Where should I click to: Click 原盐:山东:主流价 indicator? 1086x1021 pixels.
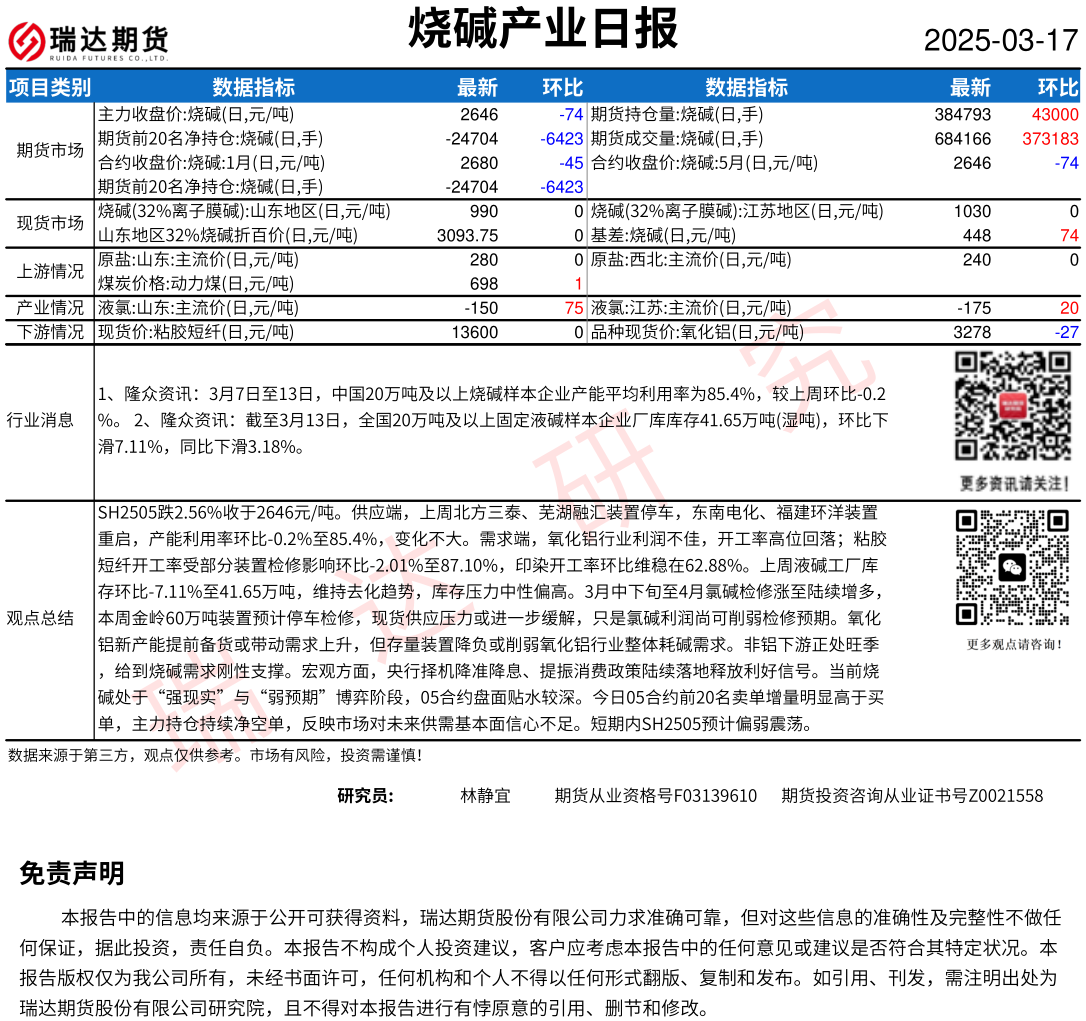pos(198,260)
